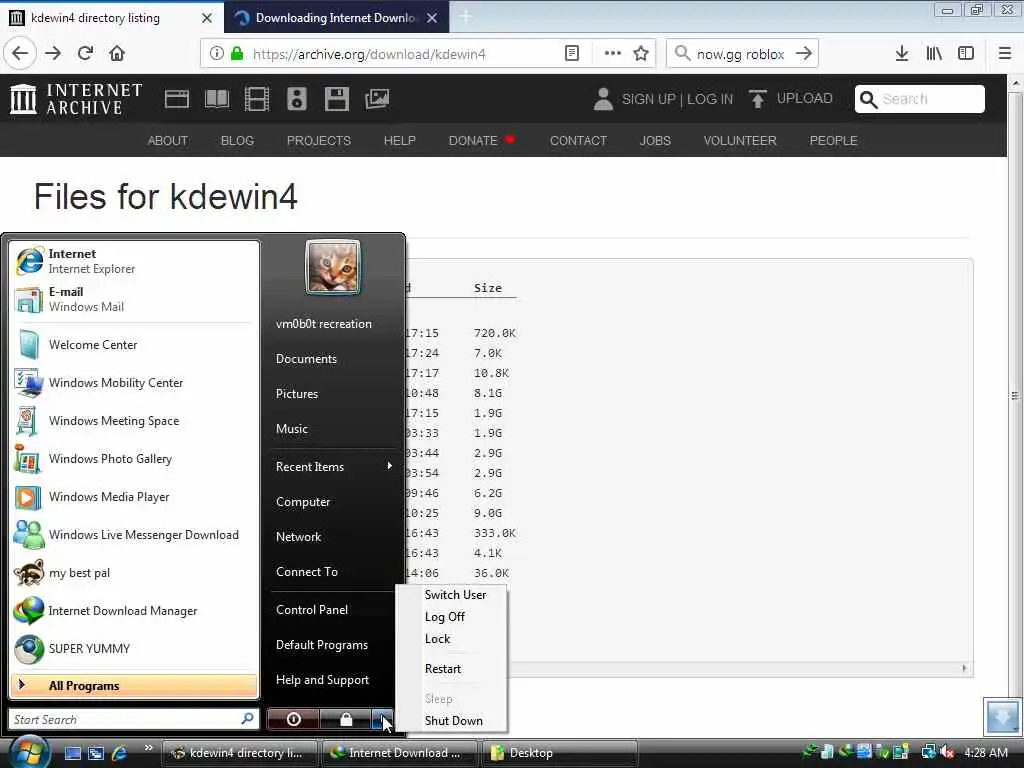
Task: Click the Start menu user picture
Action: pos(332,268)
